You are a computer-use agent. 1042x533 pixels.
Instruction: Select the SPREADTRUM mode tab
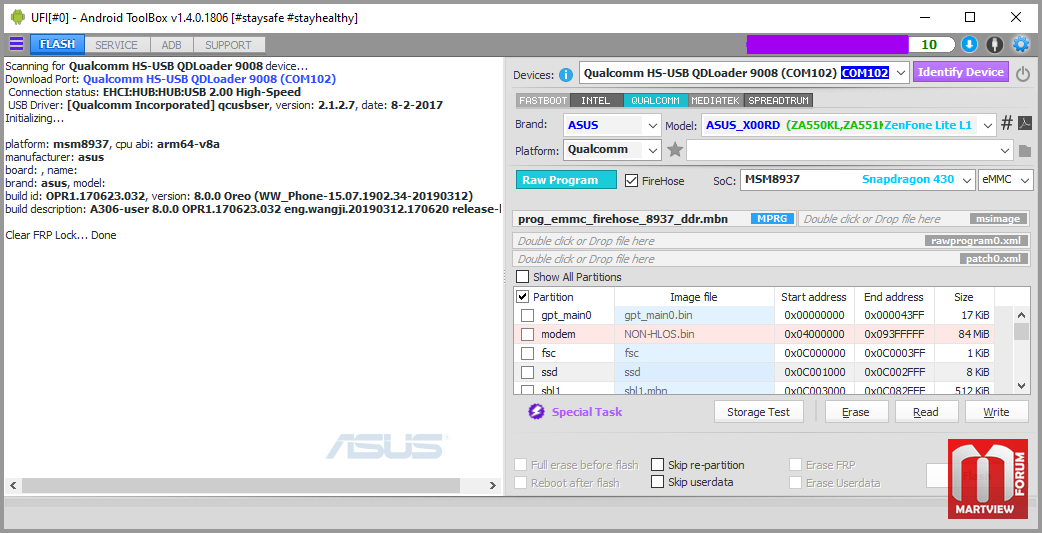[x=779, y=100]
